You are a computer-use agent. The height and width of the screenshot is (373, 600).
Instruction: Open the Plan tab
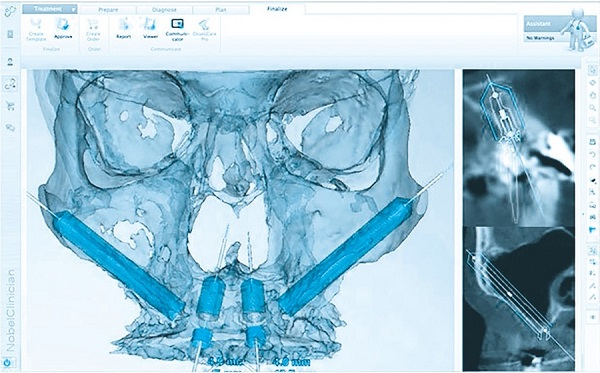click(221, 10)
